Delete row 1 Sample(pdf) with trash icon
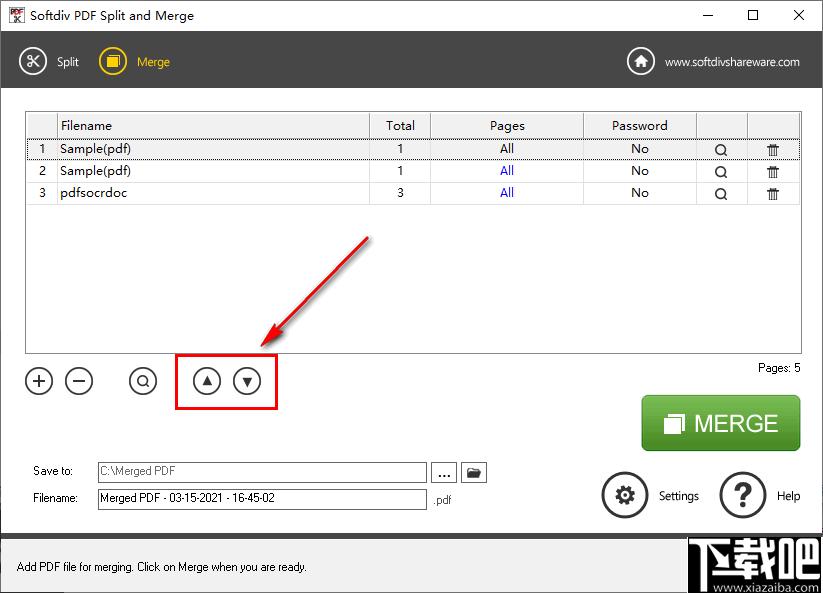Viewport: 823px width, 593px height. tap(773, 150)
